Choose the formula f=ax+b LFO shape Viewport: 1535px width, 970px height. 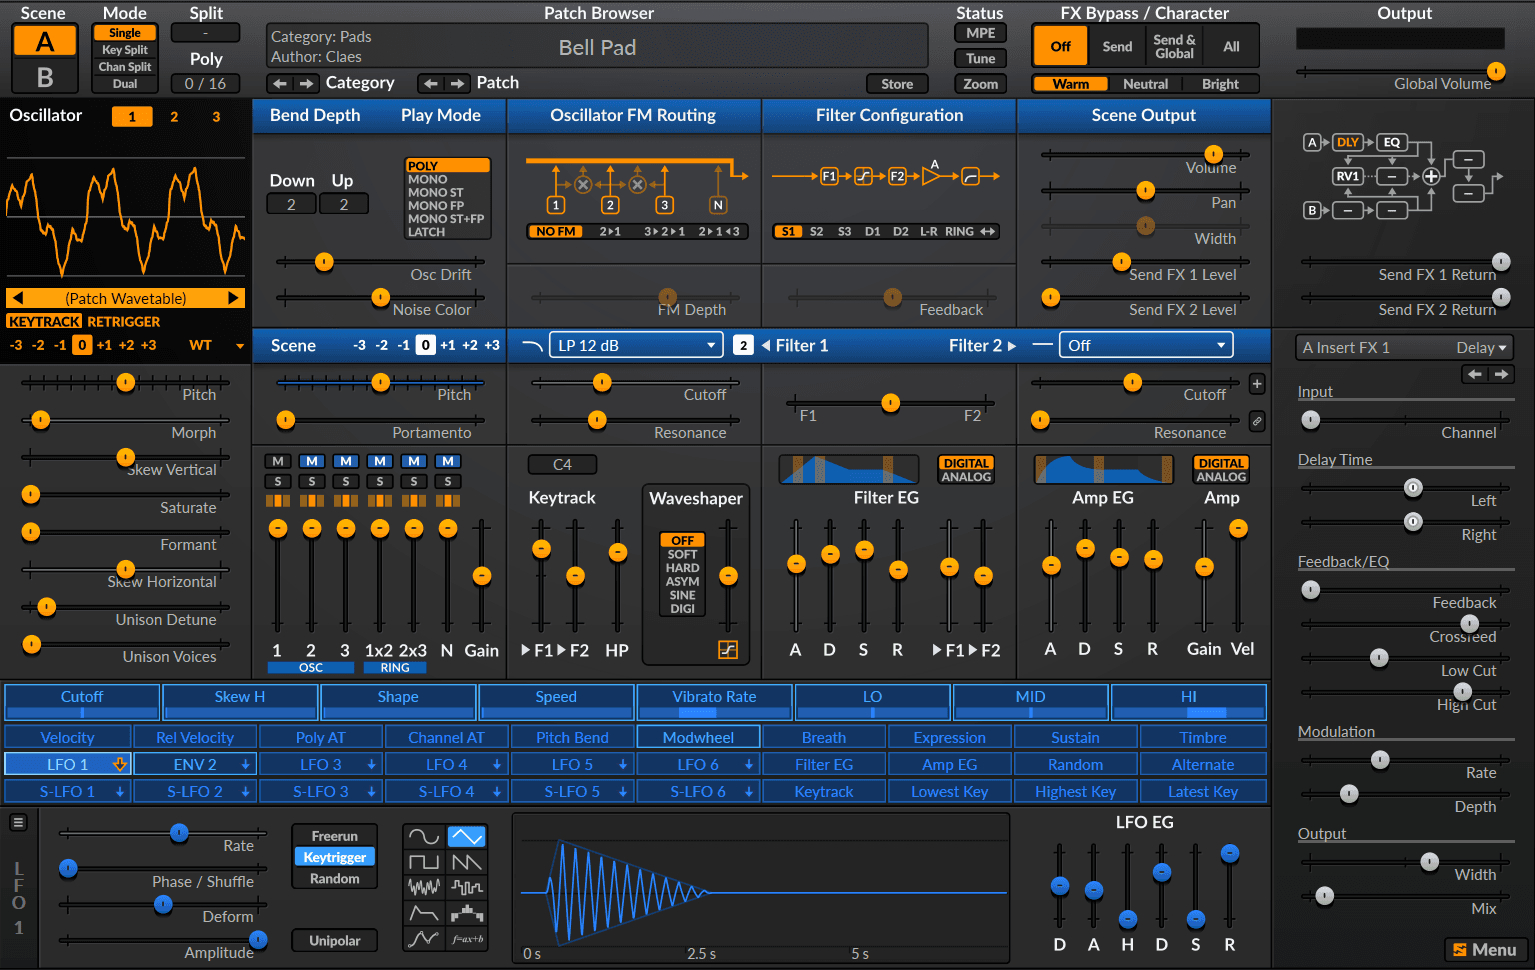(x=467, y=940)
